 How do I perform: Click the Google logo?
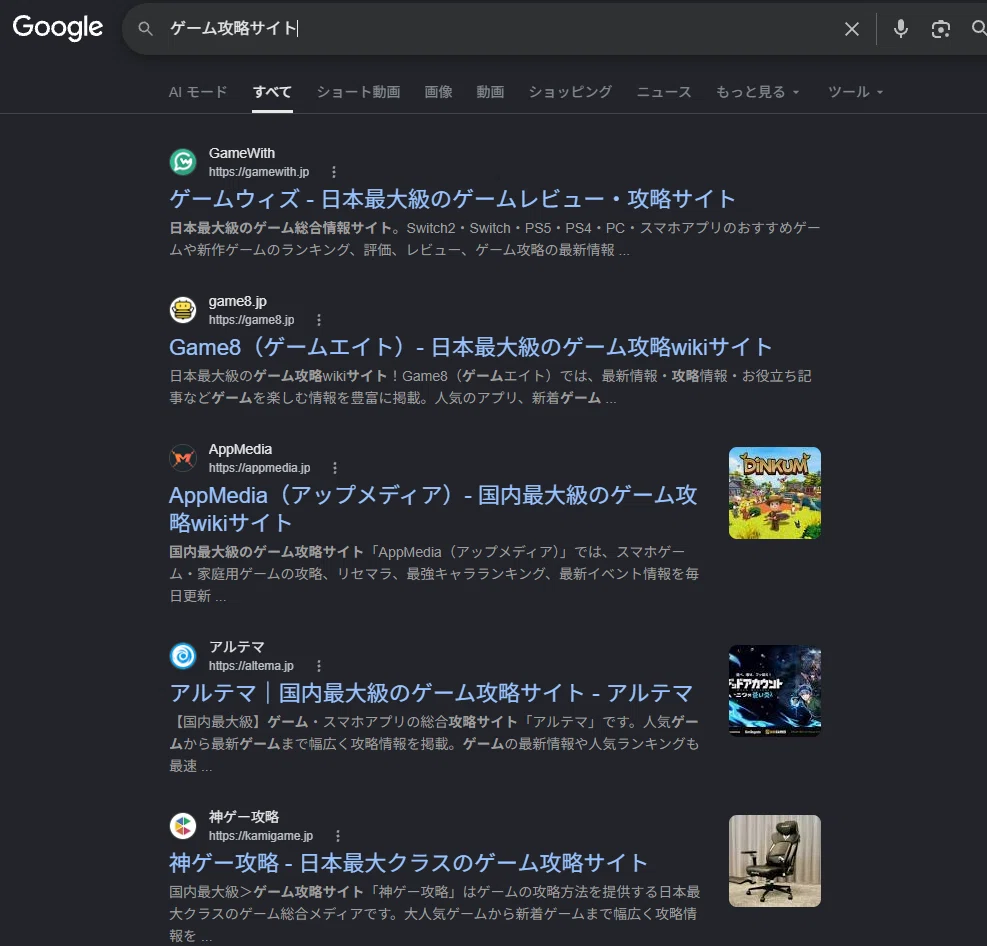(57, 27)
